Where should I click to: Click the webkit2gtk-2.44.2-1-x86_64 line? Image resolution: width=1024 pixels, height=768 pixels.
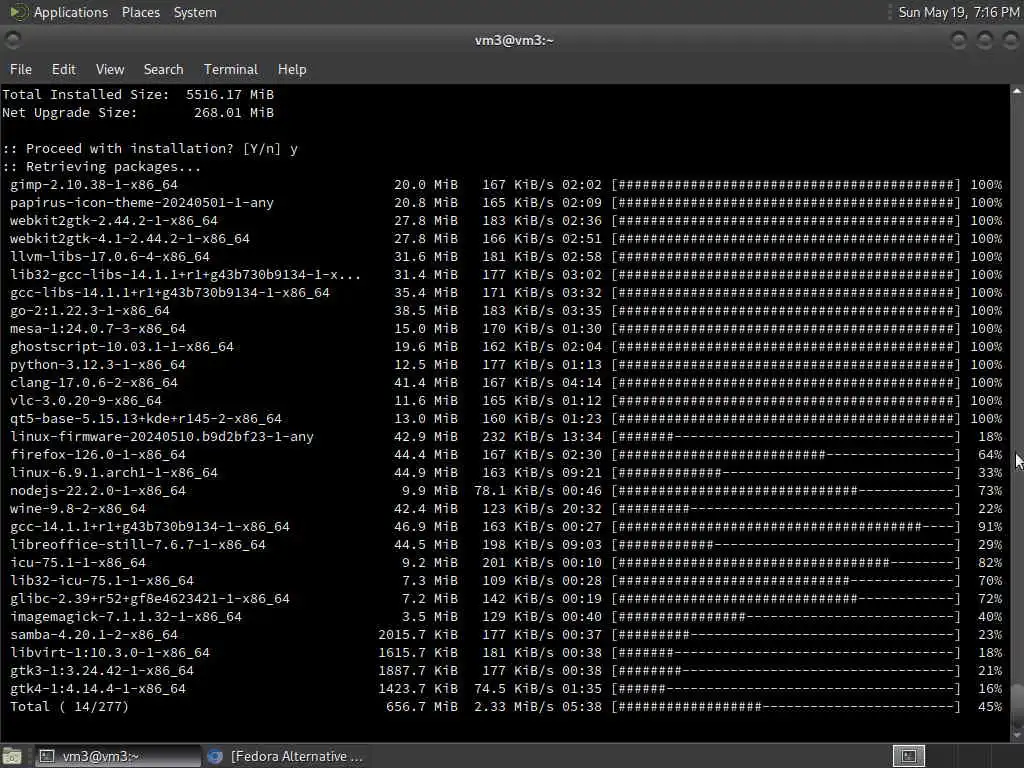click(505, 221)
